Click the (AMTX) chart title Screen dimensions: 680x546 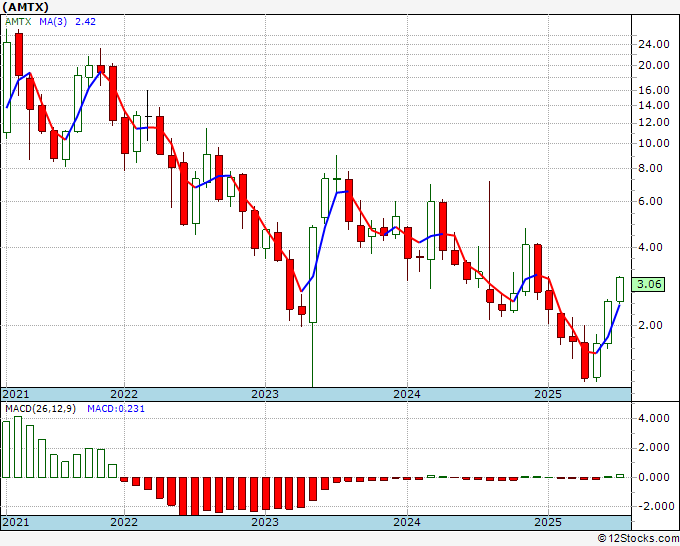(x=25, y=7)
